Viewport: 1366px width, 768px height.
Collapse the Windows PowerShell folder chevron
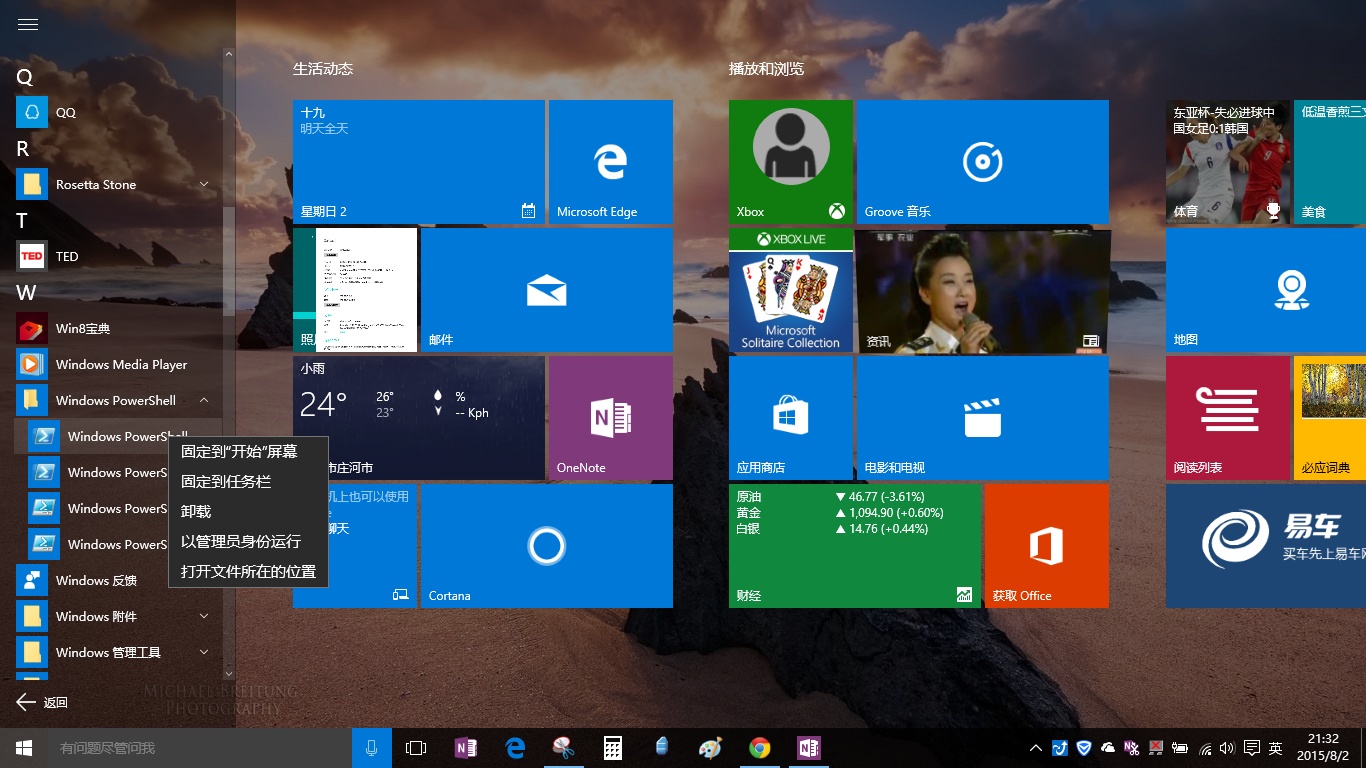(x=204, y=400)
